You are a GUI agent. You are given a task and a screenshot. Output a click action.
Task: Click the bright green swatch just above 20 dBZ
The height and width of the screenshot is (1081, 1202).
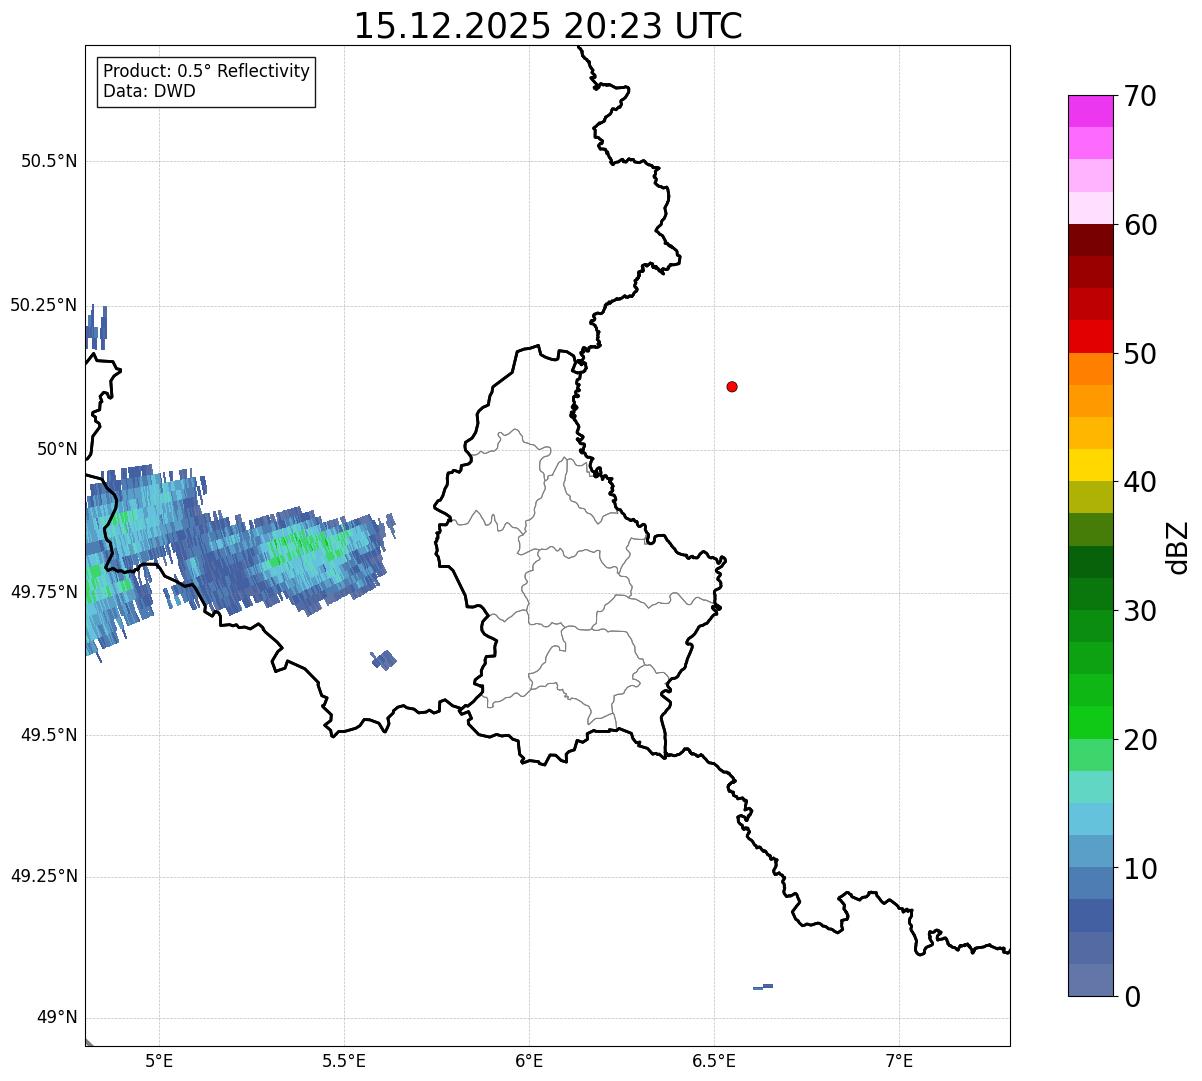point(1090,722)
